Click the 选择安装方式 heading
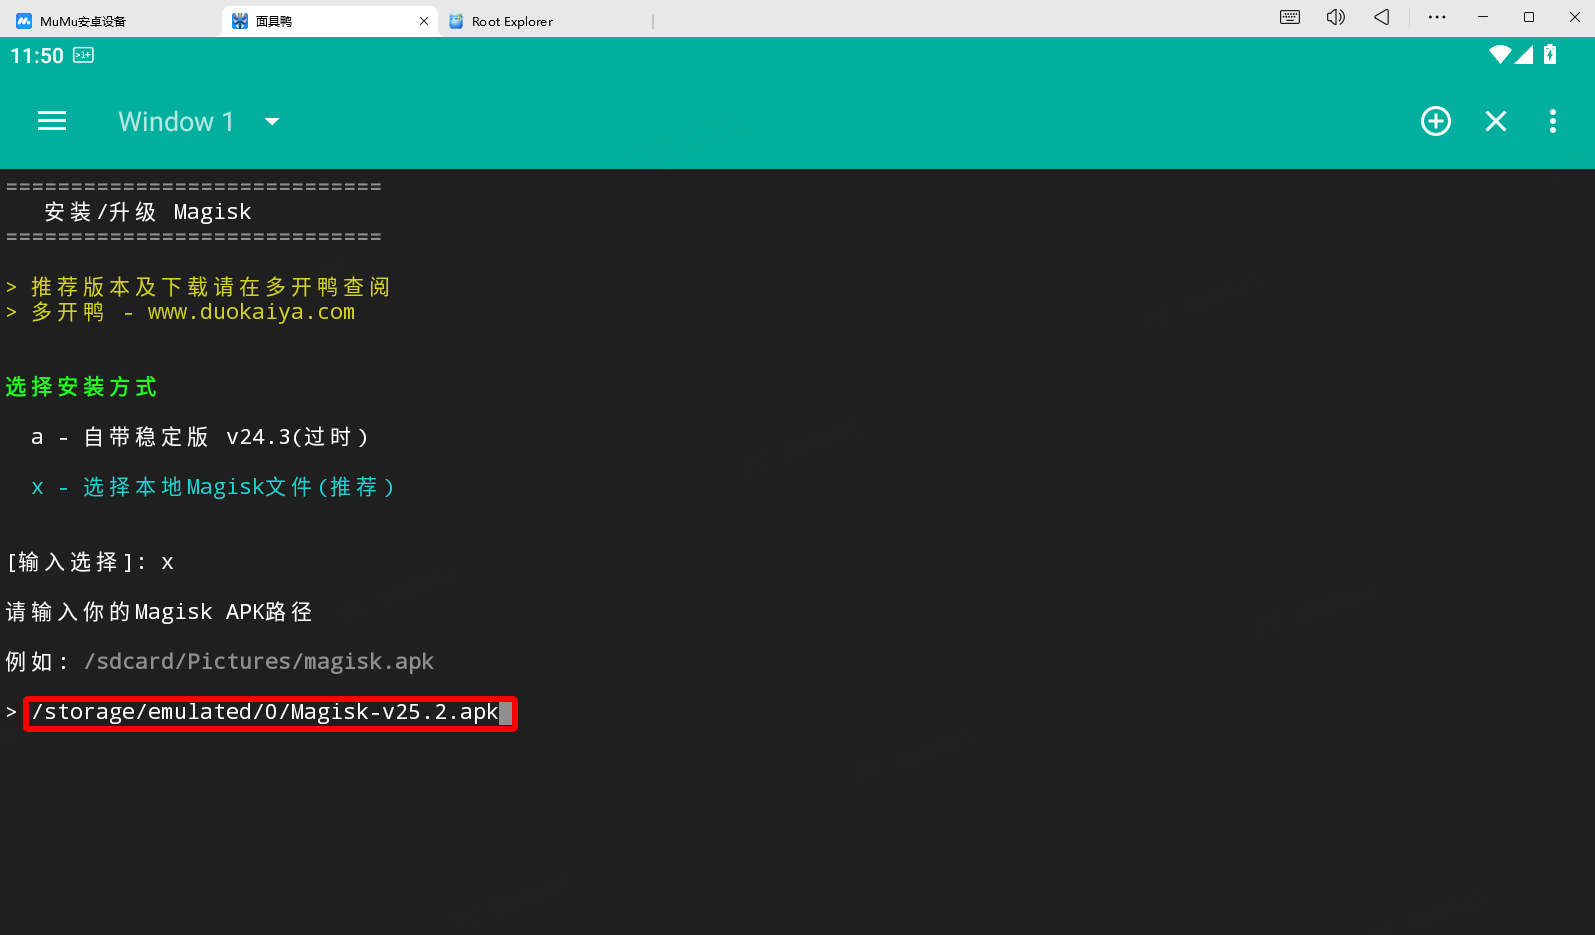The image size is (1595, 935). [x=81, y=387]
